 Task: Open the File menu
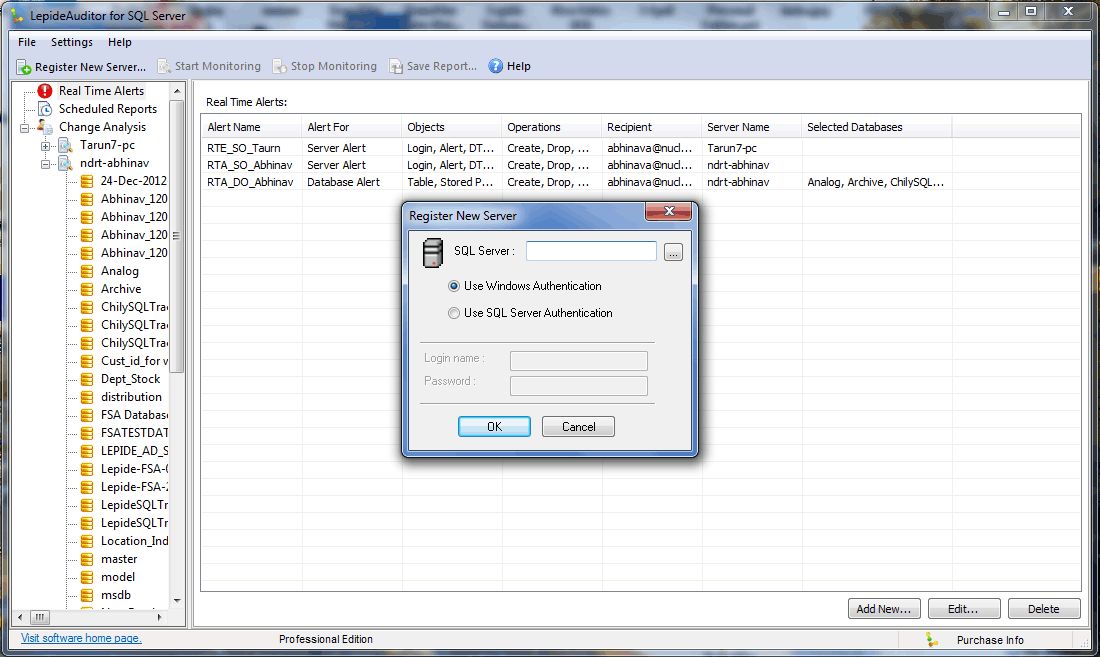27,42
